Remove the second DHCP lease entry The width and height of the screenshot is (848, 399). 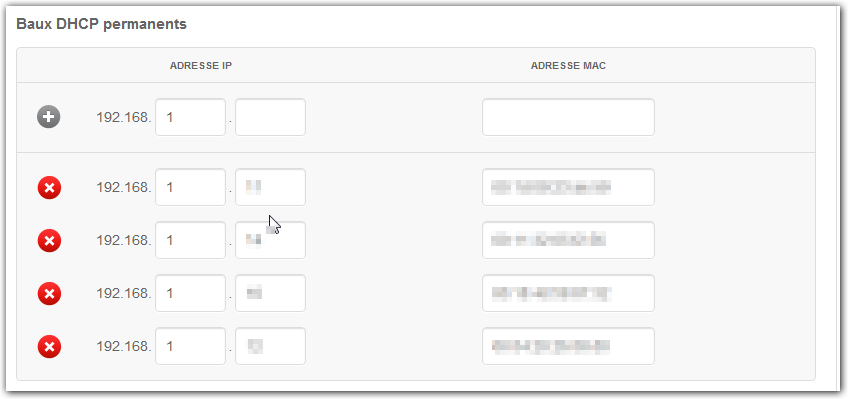pyautogui.click(x=49, y=241)
